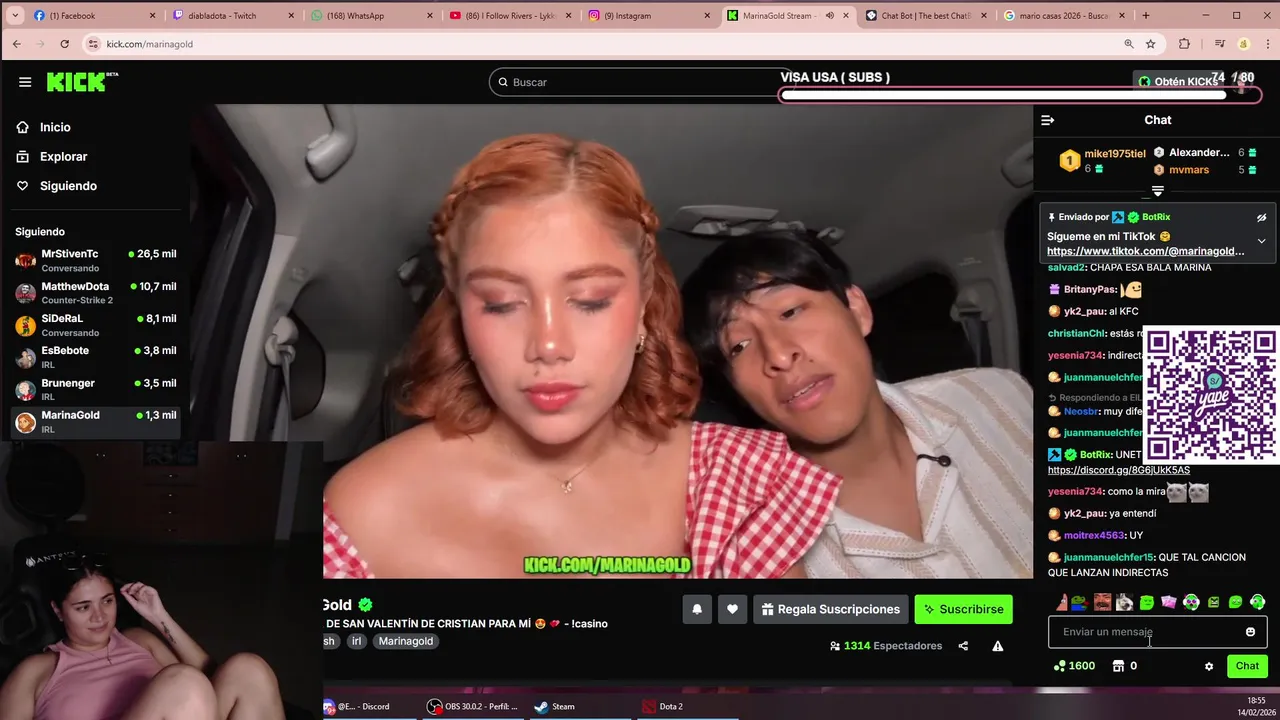Click mike1975tiel in the gift leaderboard
1280x720 pixels.
1114,153
